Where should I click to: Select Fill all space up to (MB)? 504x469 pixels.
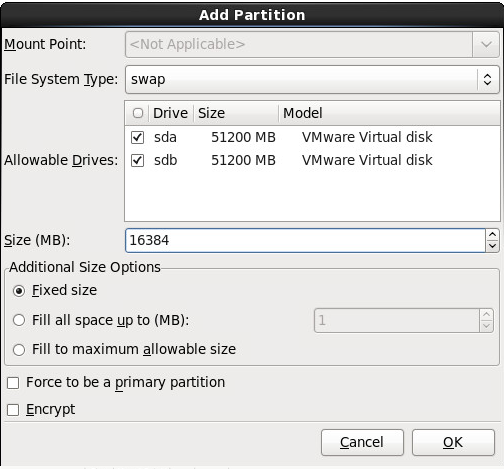pos(19,320)
